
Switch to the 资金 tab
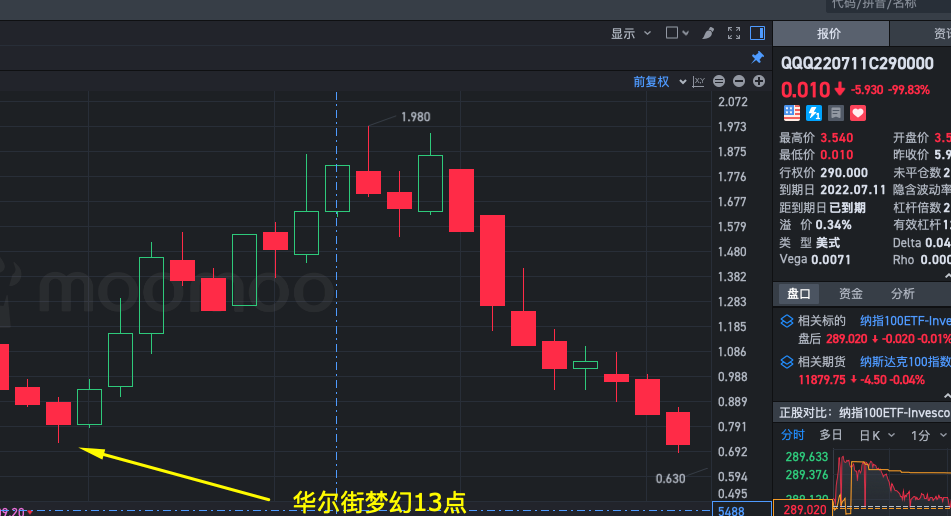[x=850, y=294]
